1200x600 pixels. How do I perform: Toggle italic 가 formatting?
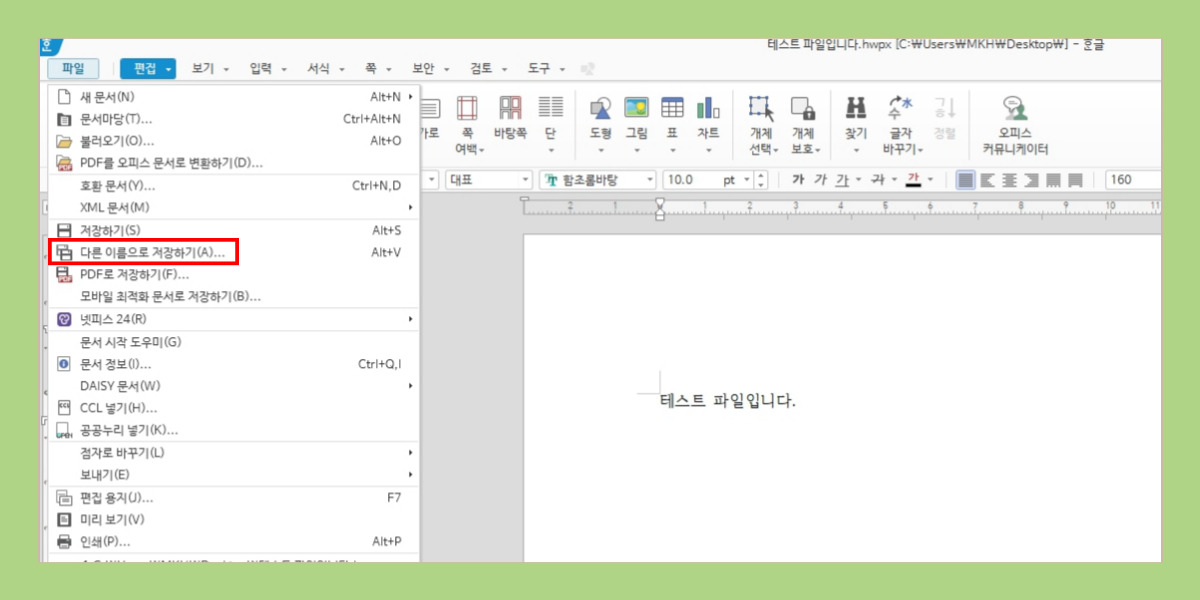[820, 180]
